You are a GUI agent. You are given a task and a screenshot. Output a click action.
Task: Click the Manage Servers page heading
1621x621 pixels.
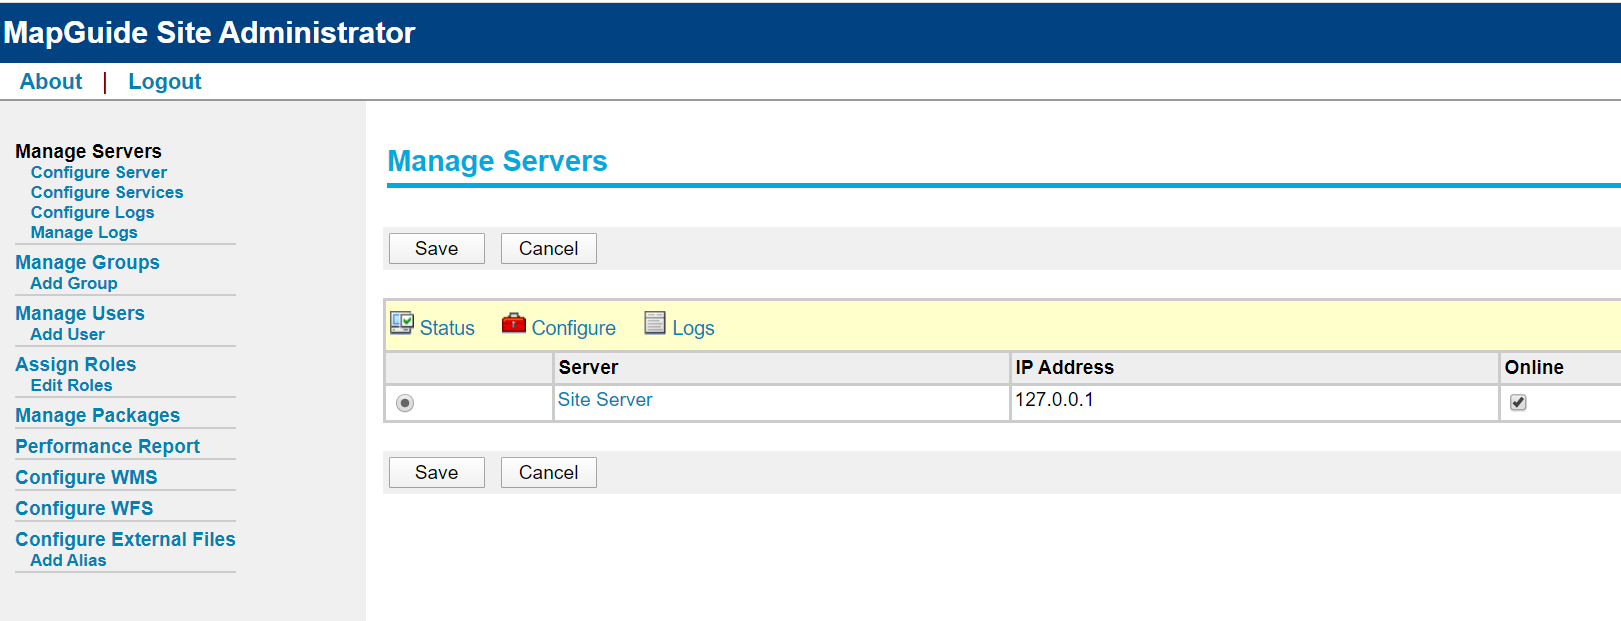point(497,161)
